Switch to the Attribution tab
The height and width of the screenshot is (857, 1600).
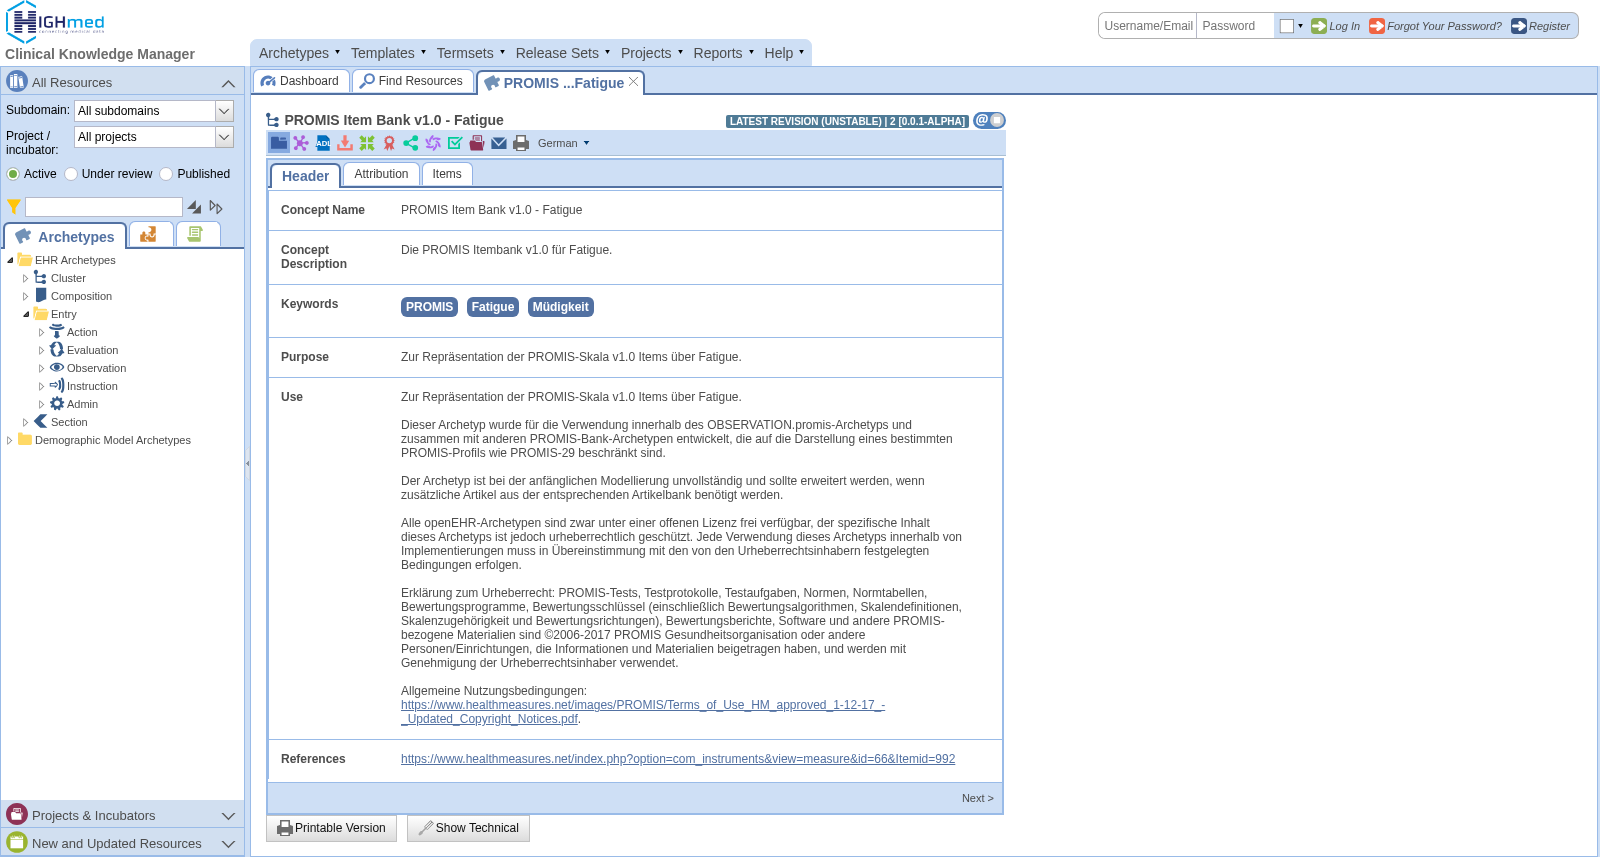pyautogui.click(x=381, y=174)
